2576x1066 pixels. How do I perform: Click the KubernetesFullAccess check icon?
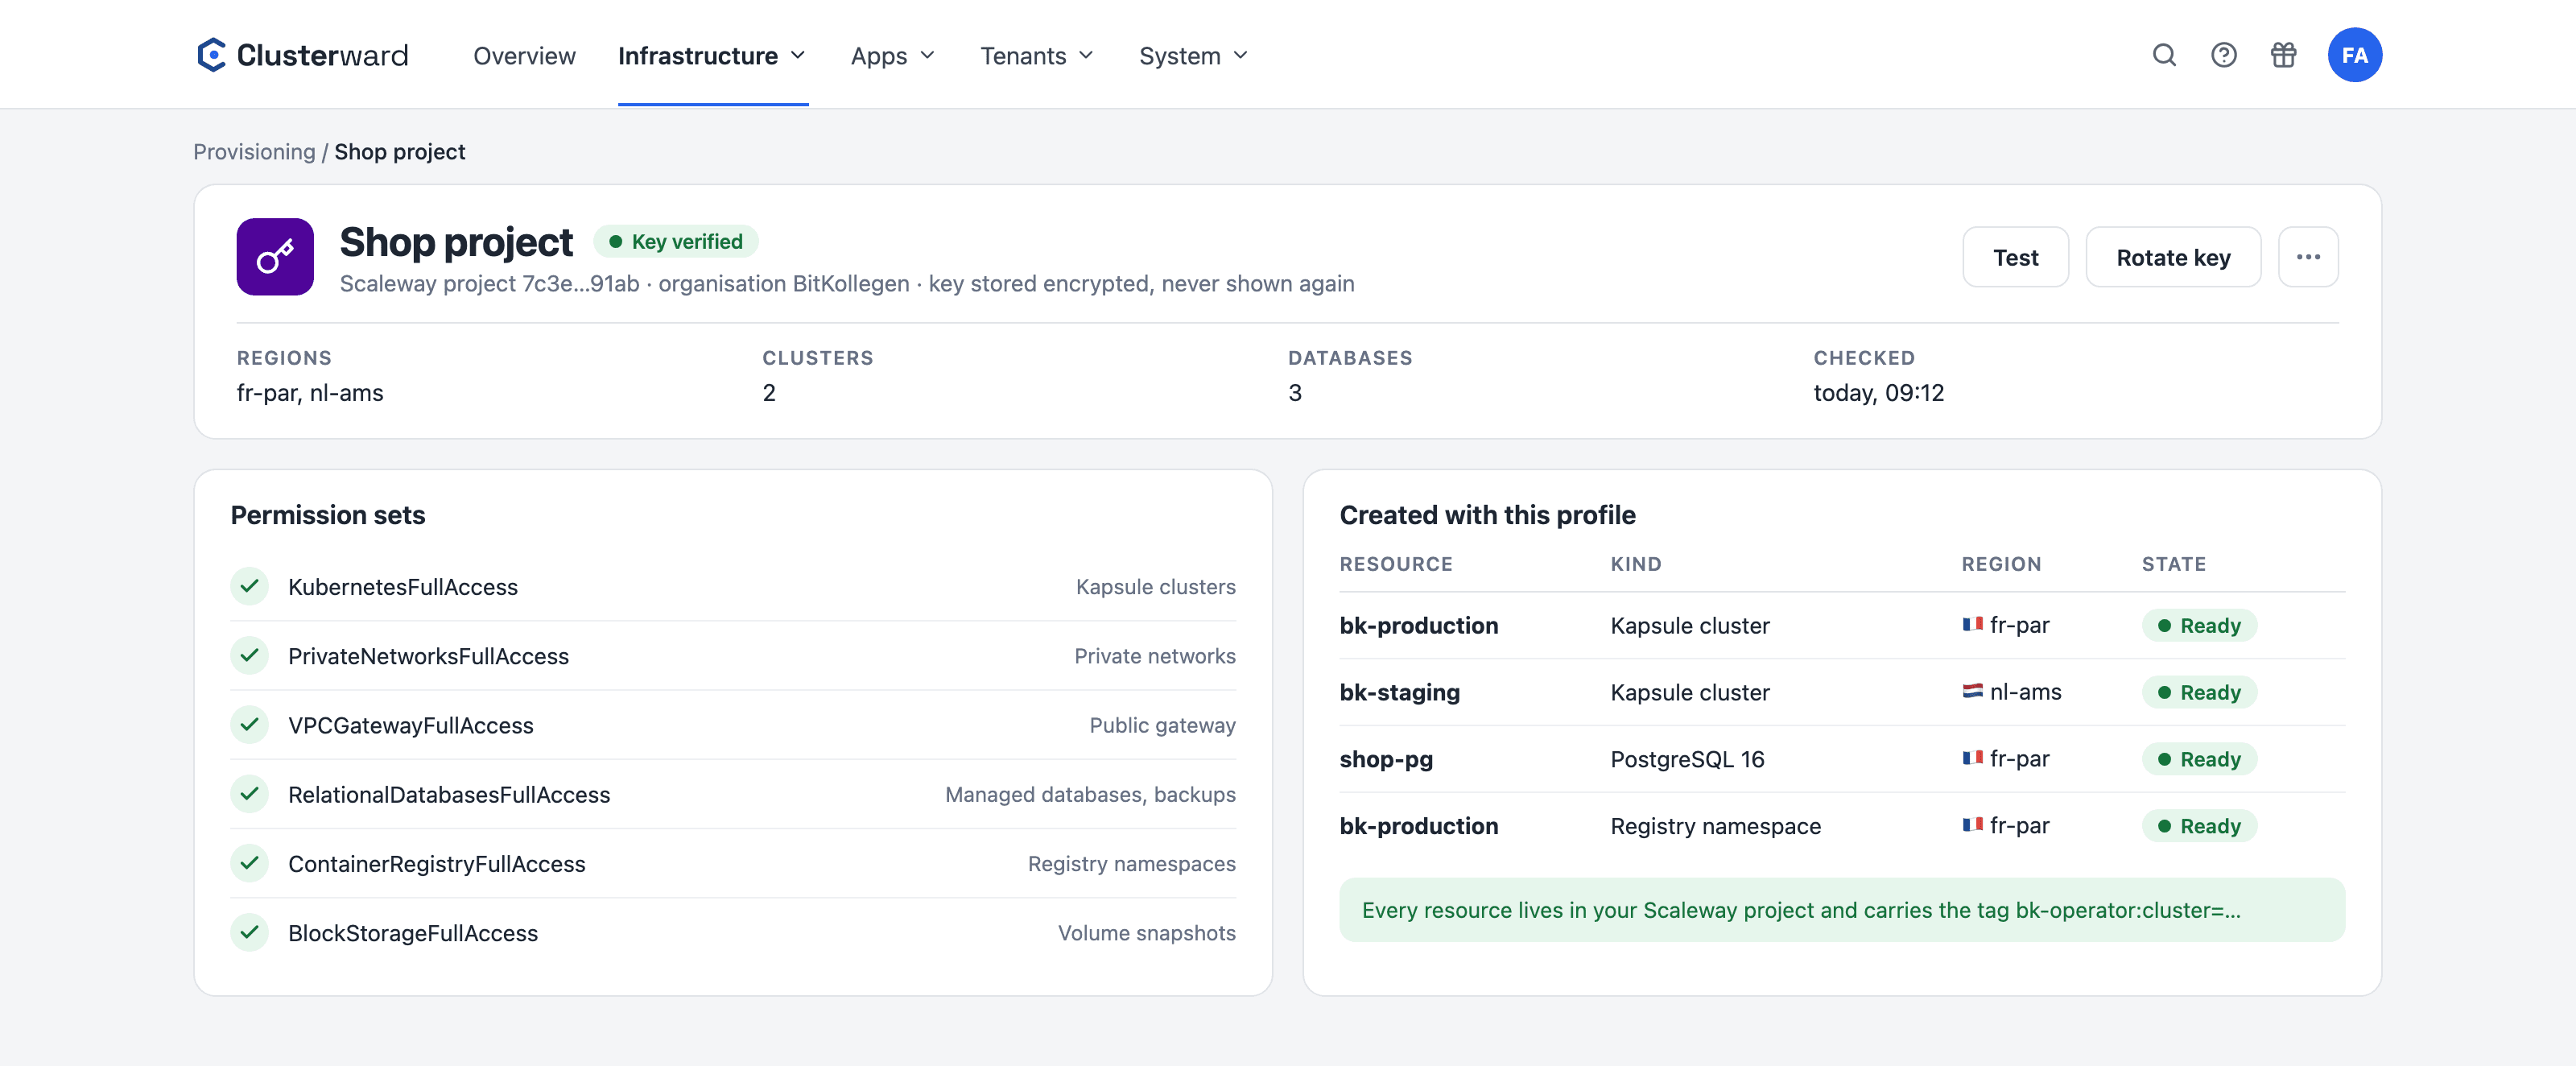click(x=250, y=586)
